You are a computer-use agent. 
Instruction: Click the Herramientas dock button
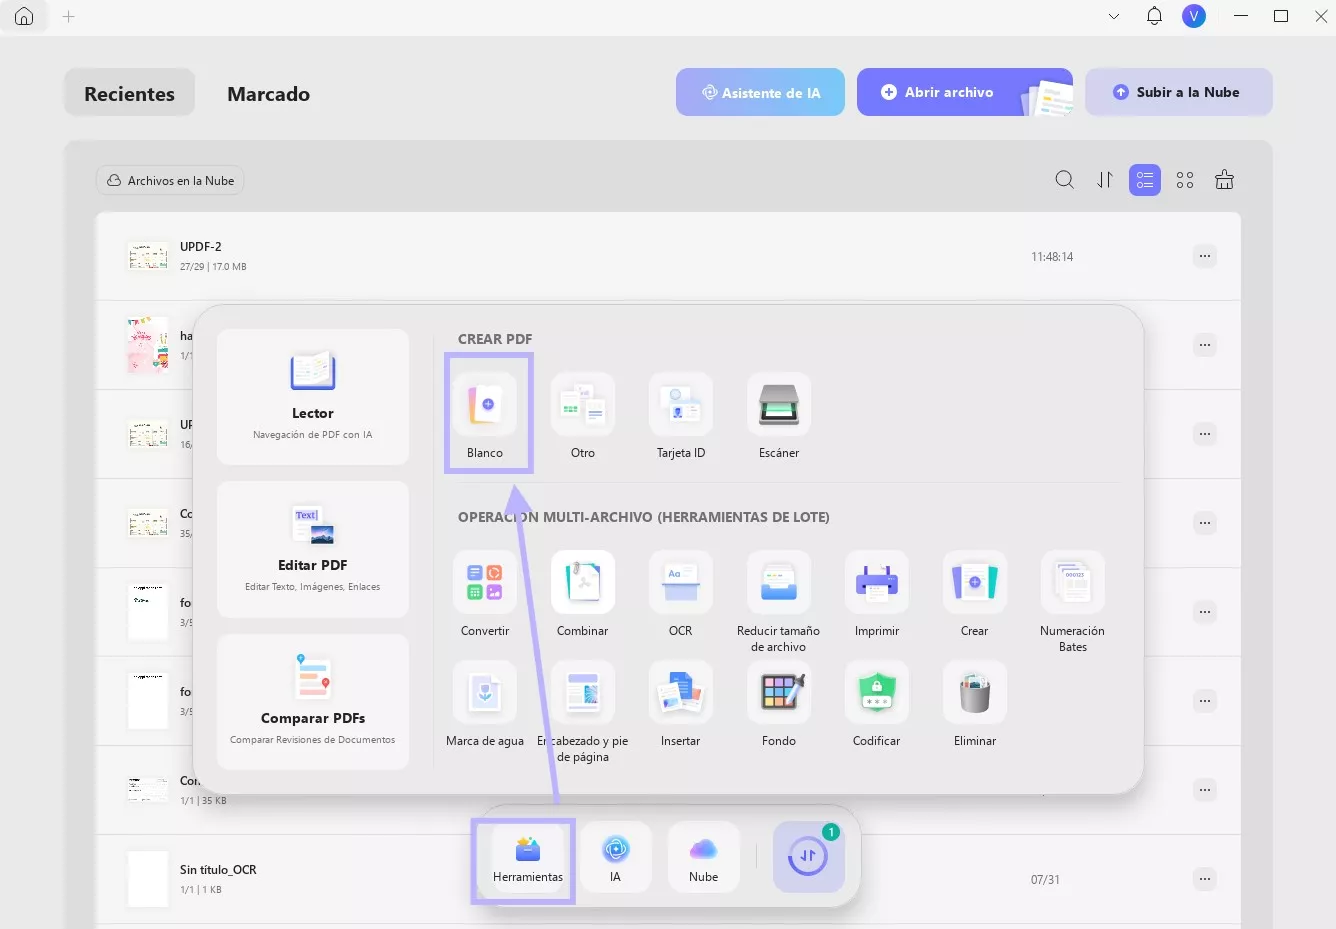click(528, 859)
